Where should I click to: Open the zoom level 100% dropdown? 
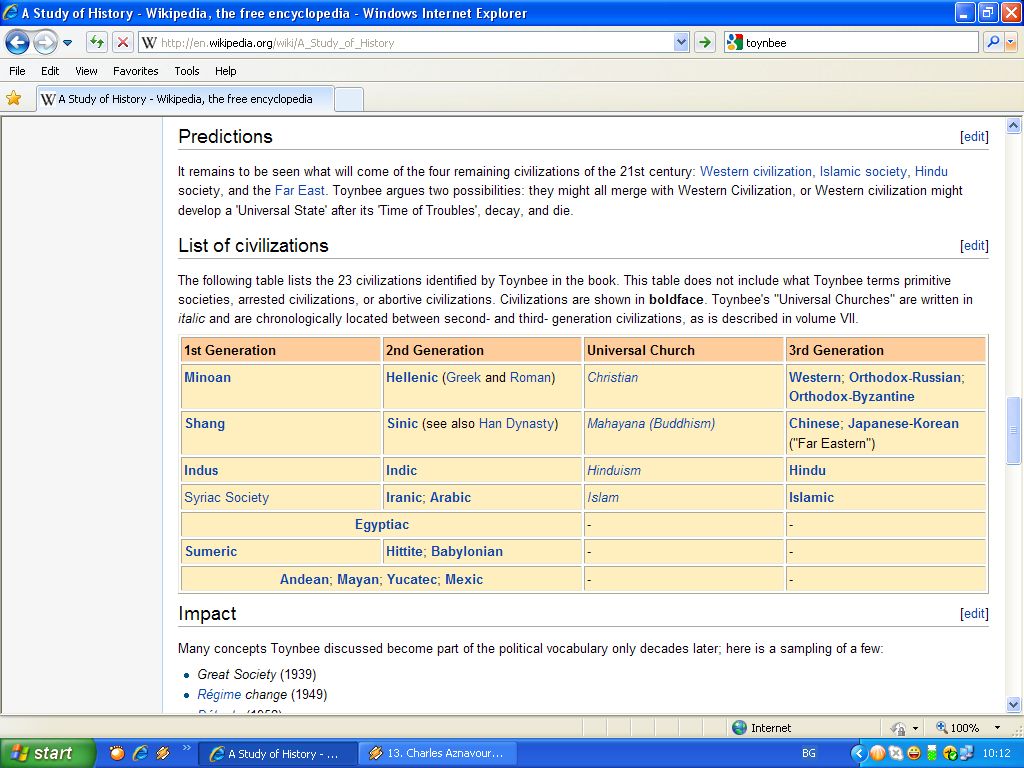(997, 728)
